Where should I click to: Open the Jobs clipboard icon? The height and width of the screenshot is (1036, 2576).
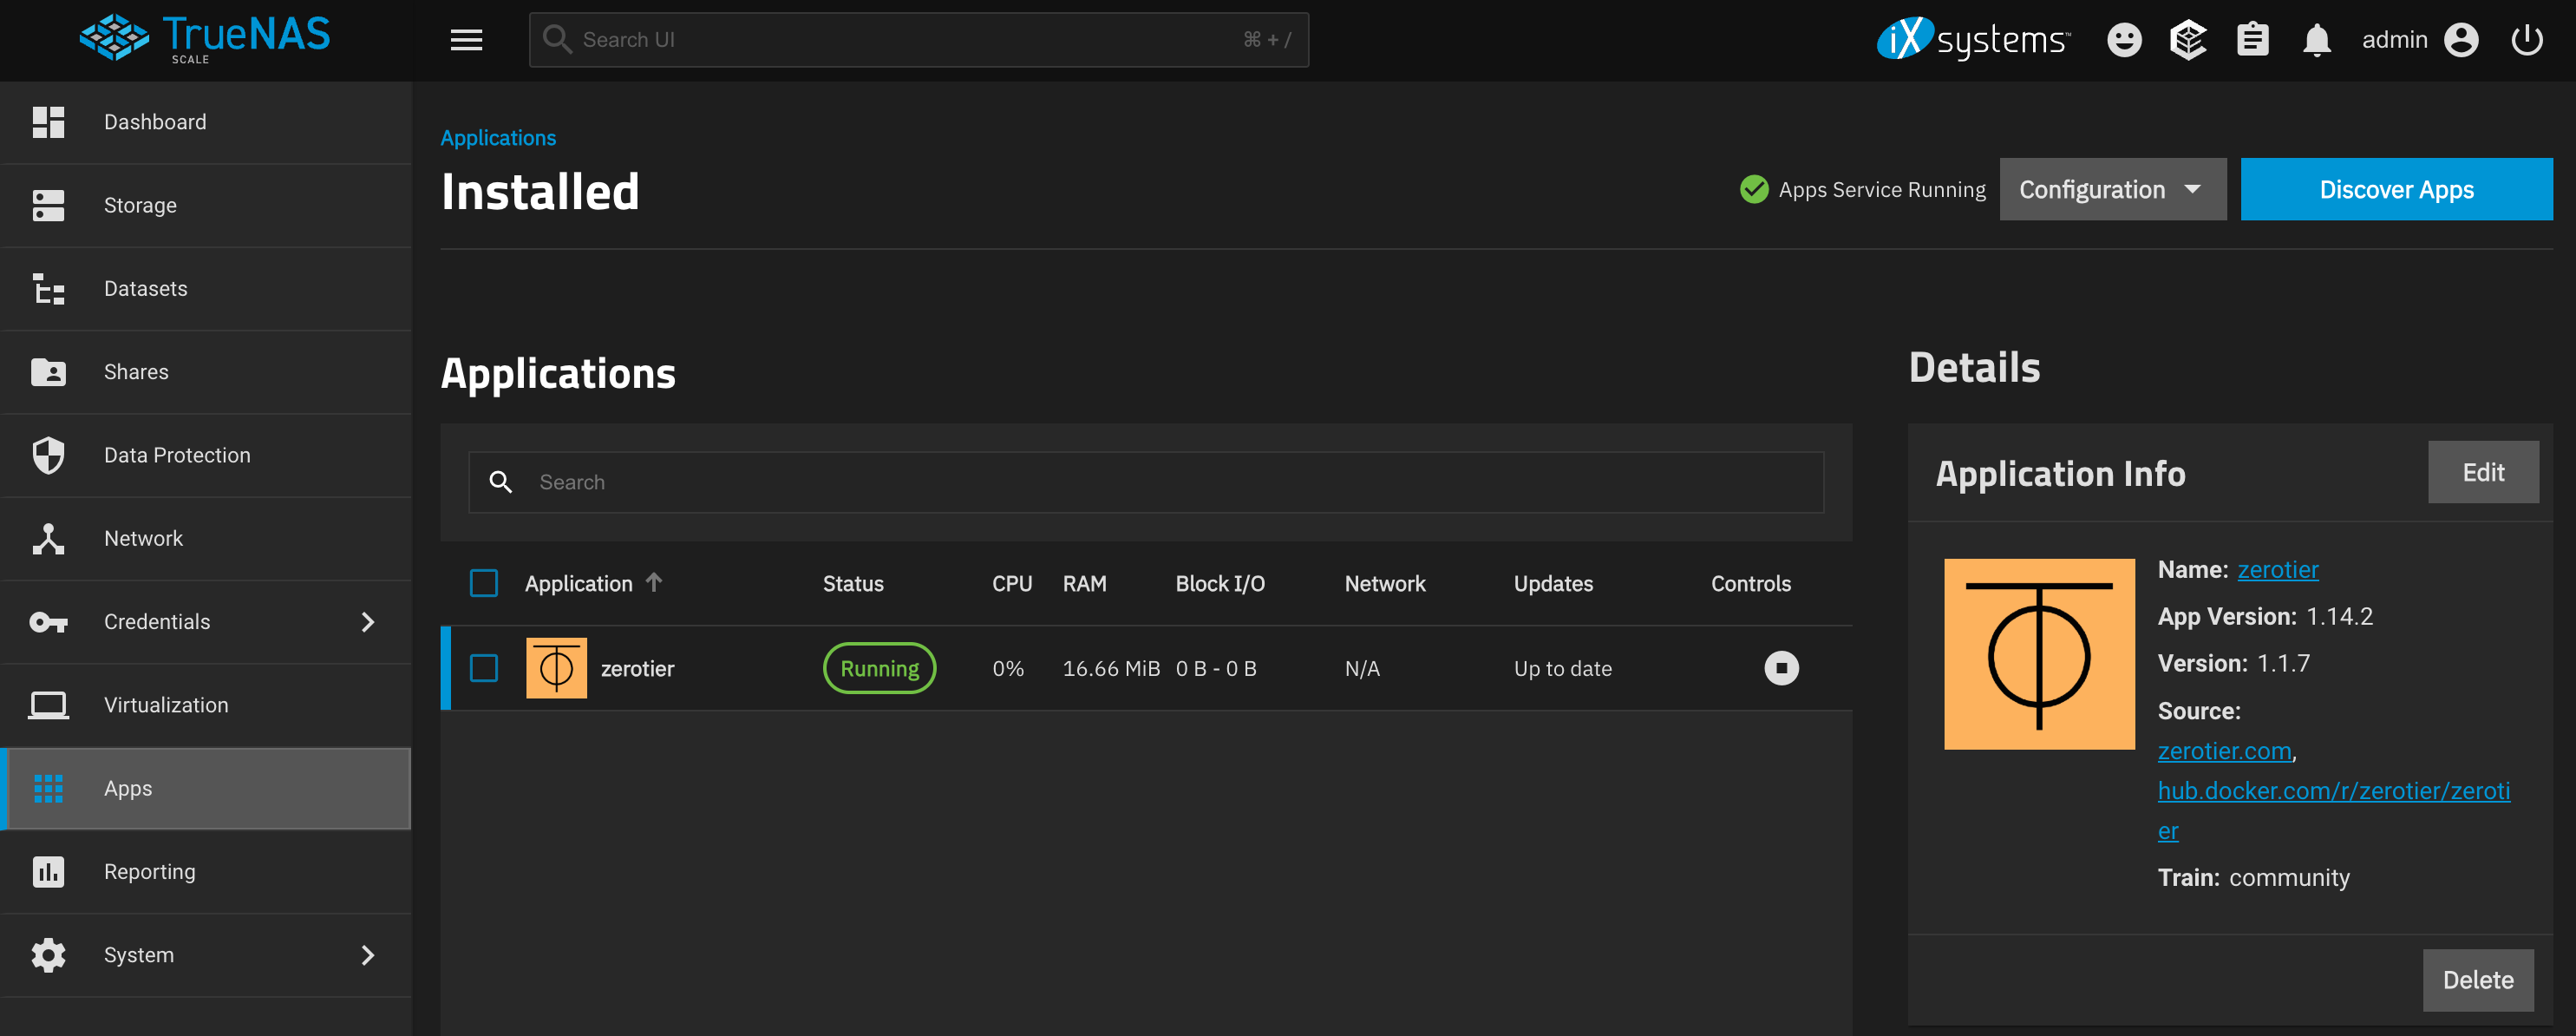(x=2252, y=40)
